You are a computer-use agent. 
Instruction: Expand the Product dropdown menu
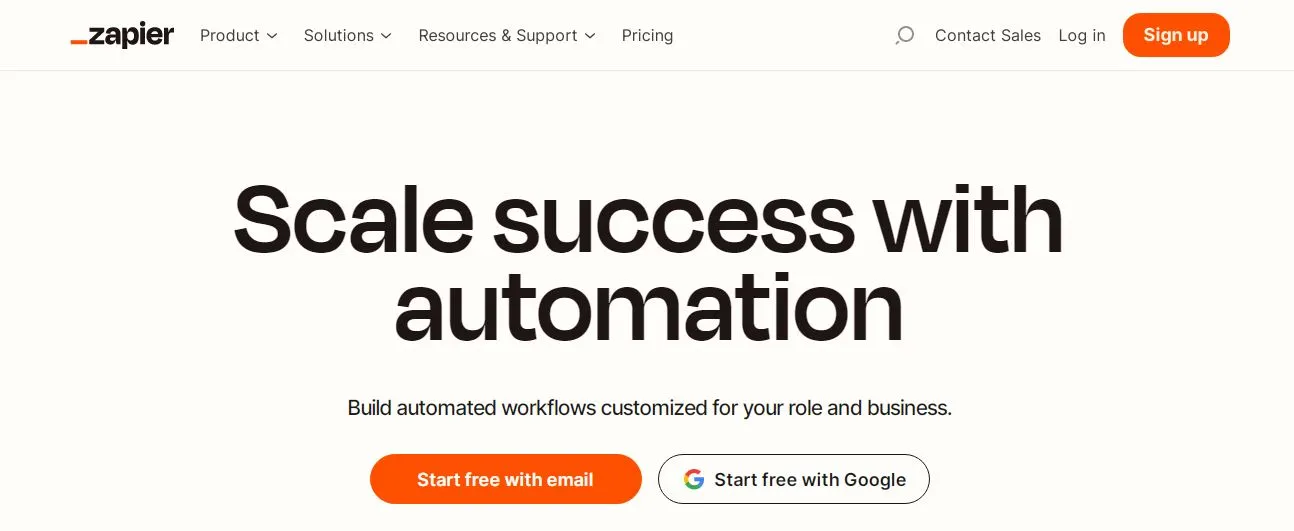pyautogui.click(x=238, y=35)
